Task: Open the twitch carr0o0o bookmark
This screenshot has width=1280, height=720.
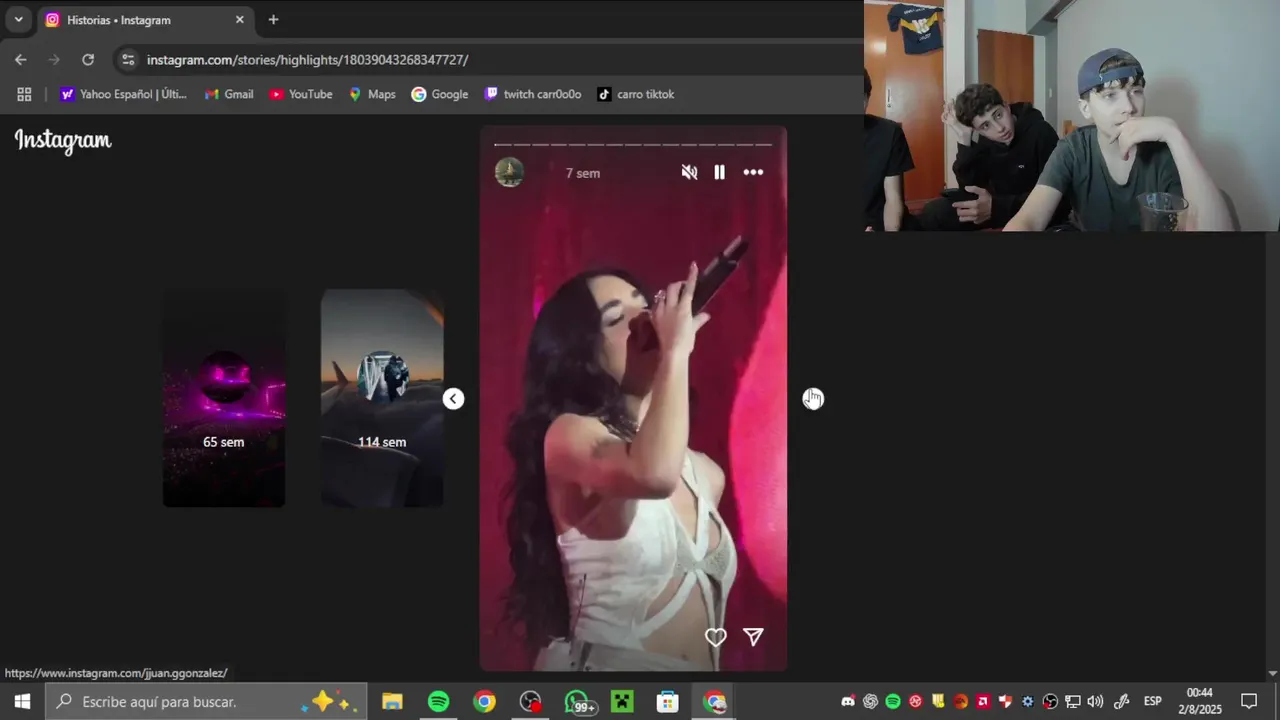Action: [x=532, y=94]
